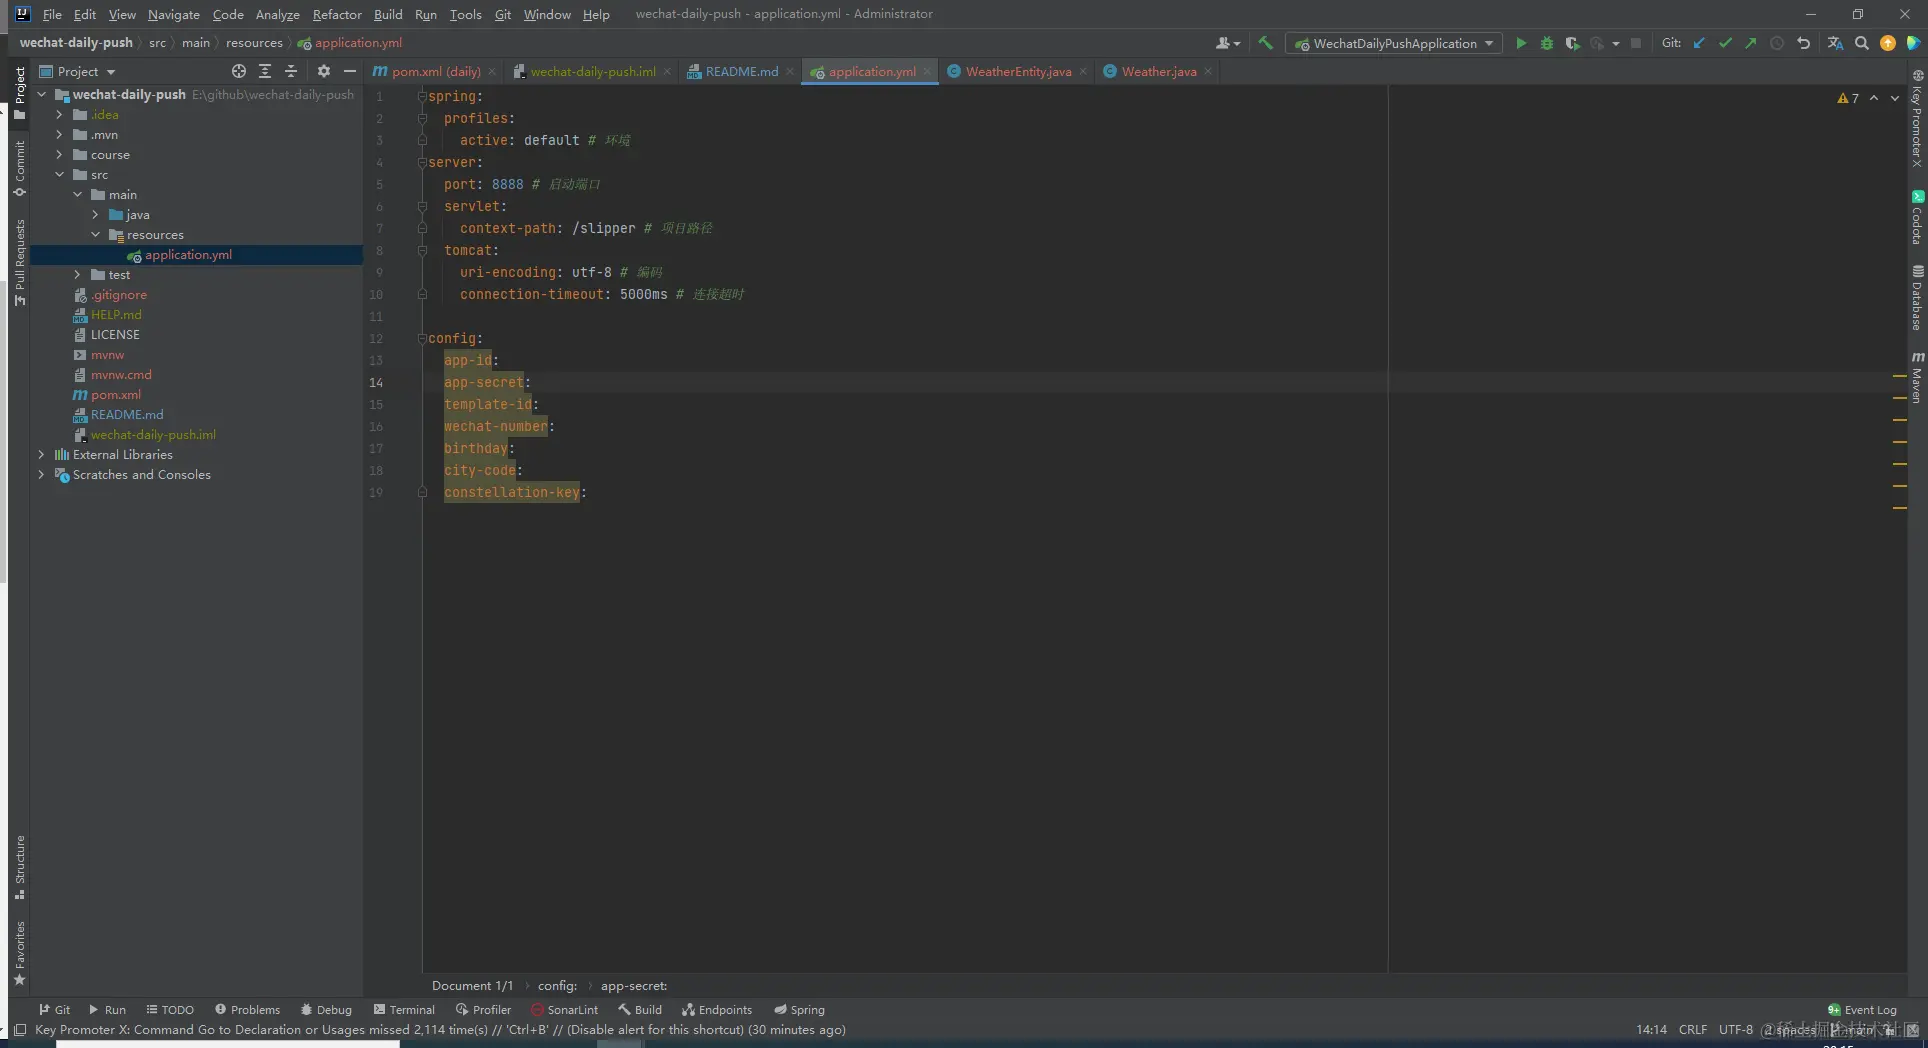Click the Build Project hammer icon
This screenshot has height=1048, width=1928.
click(x=1265, y=43)
